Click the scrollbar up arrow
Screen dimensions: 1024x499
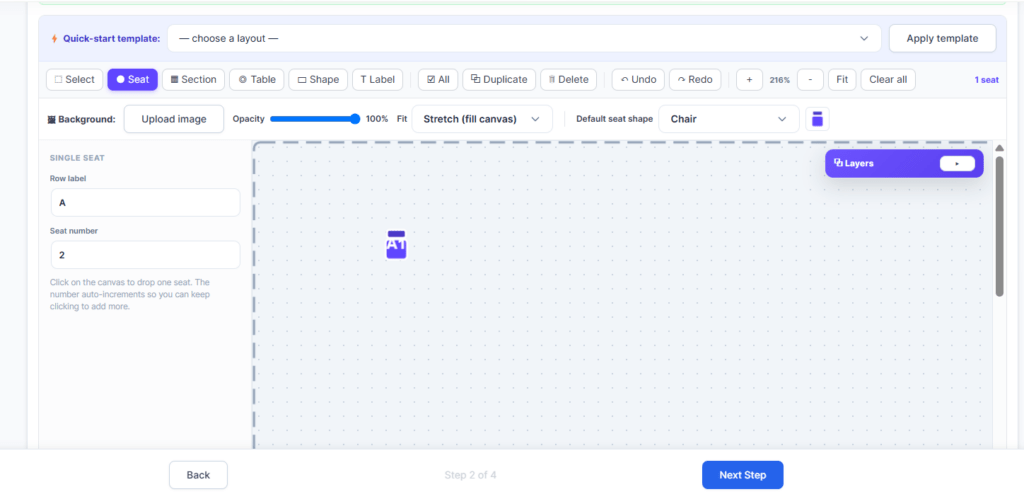(999, 148)
